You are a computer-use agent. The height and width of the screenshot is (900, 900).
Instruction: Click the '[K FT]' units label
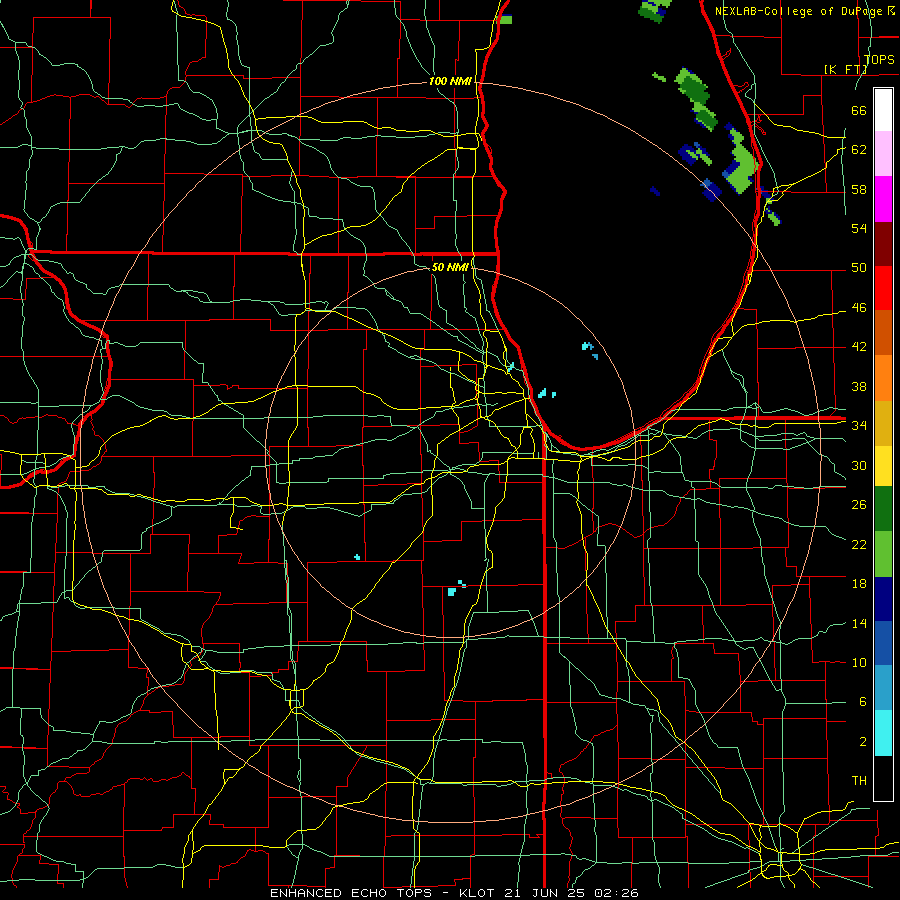845,69
